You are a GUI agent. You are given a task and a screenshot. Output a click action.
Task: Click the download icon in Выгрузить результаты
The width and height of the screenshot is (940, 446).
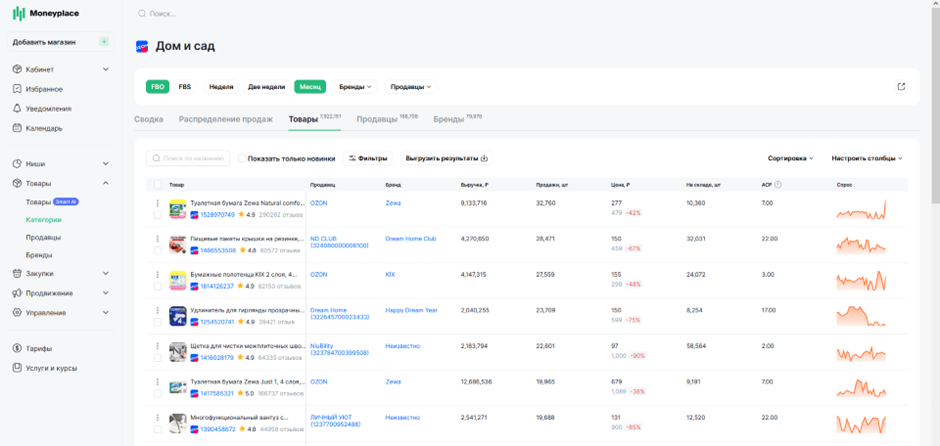(484, 158)
